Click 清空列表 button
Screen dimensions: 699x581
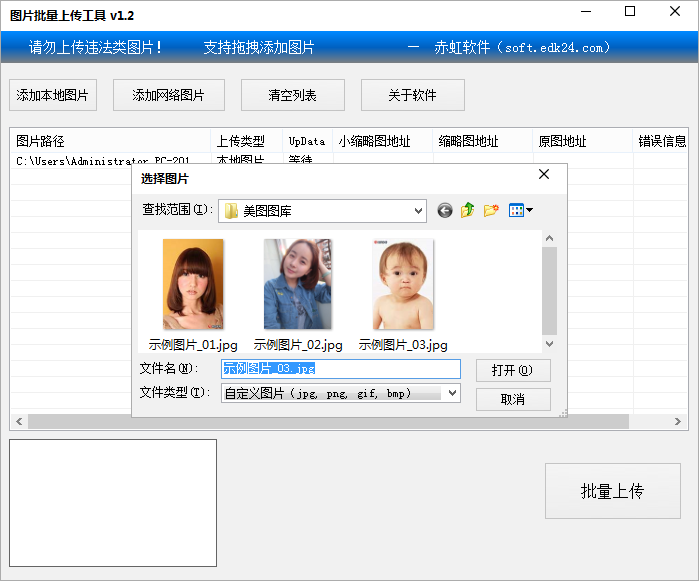pyautogui.click(x=293, y=96)
